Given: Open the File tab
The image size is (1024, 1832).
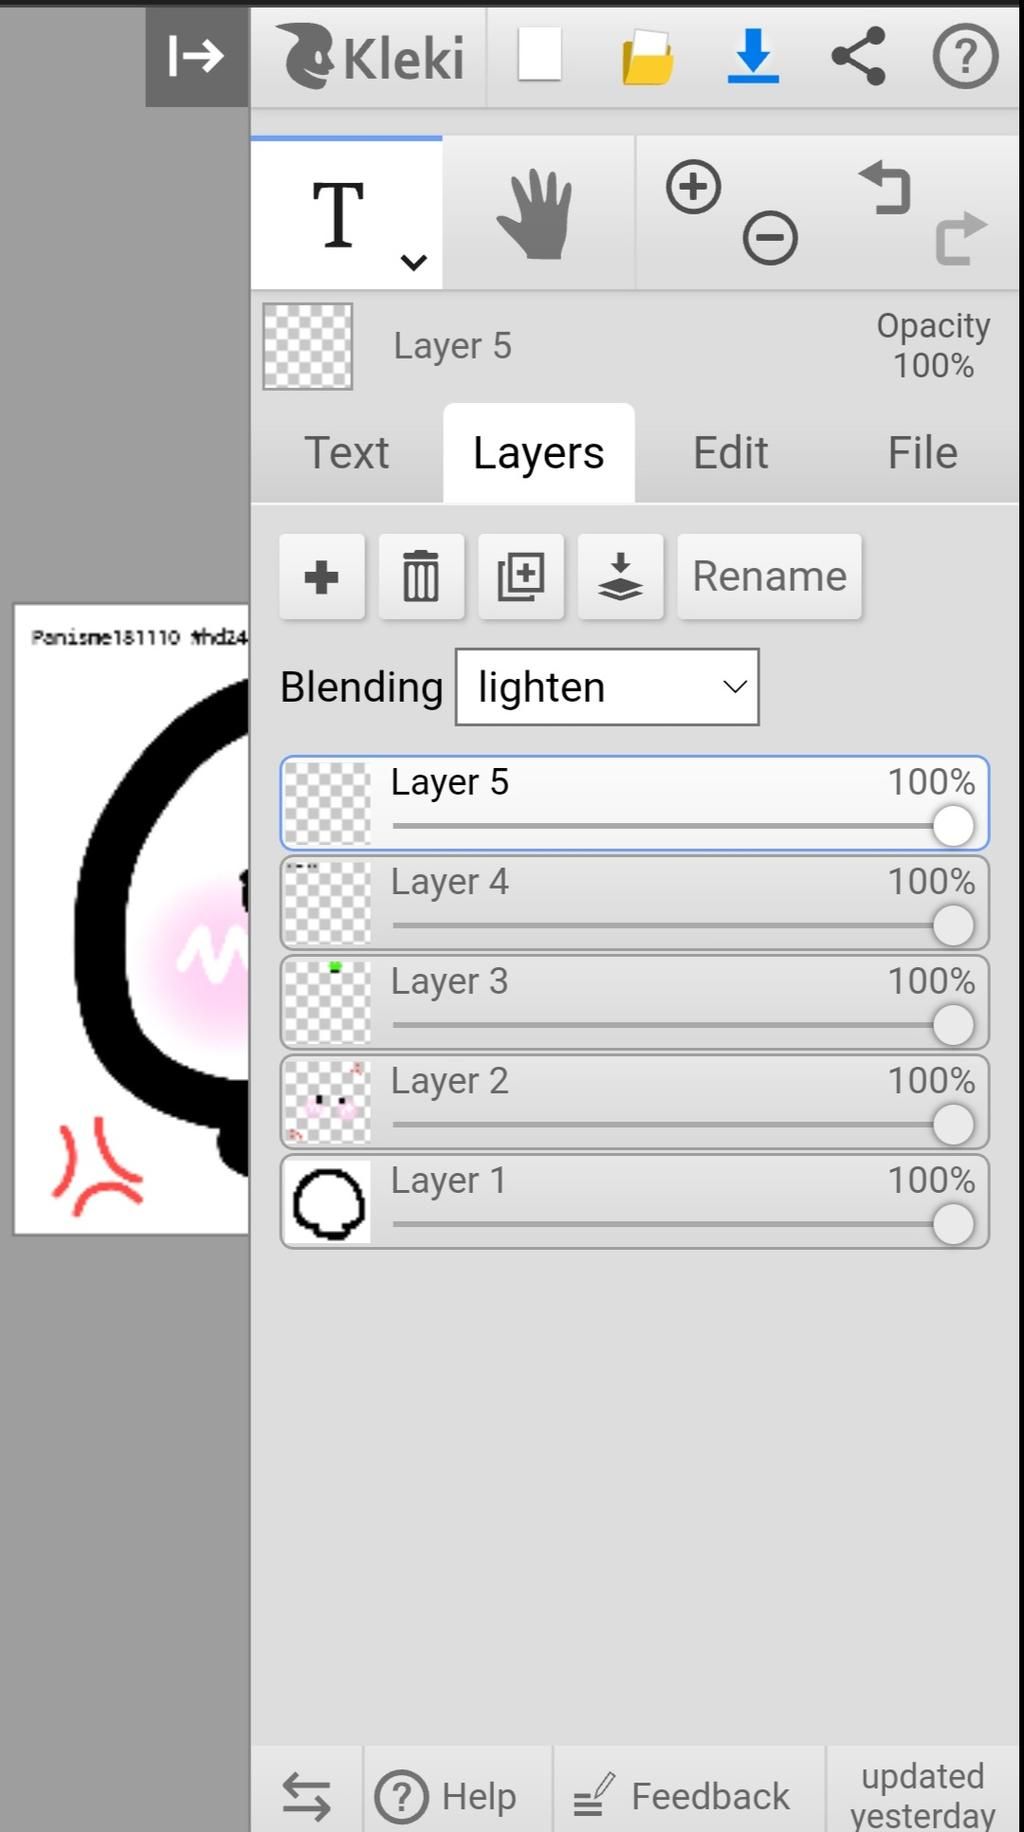Looking at the screenshot, I should coord(922,453).
